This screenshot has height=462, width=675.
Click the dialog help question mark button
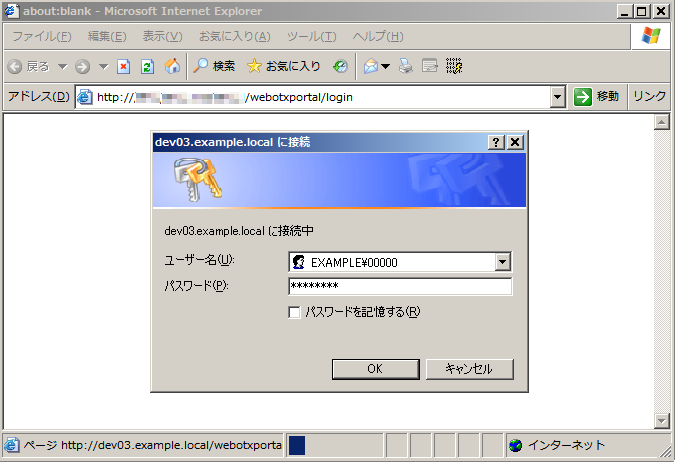coord(496,142)
